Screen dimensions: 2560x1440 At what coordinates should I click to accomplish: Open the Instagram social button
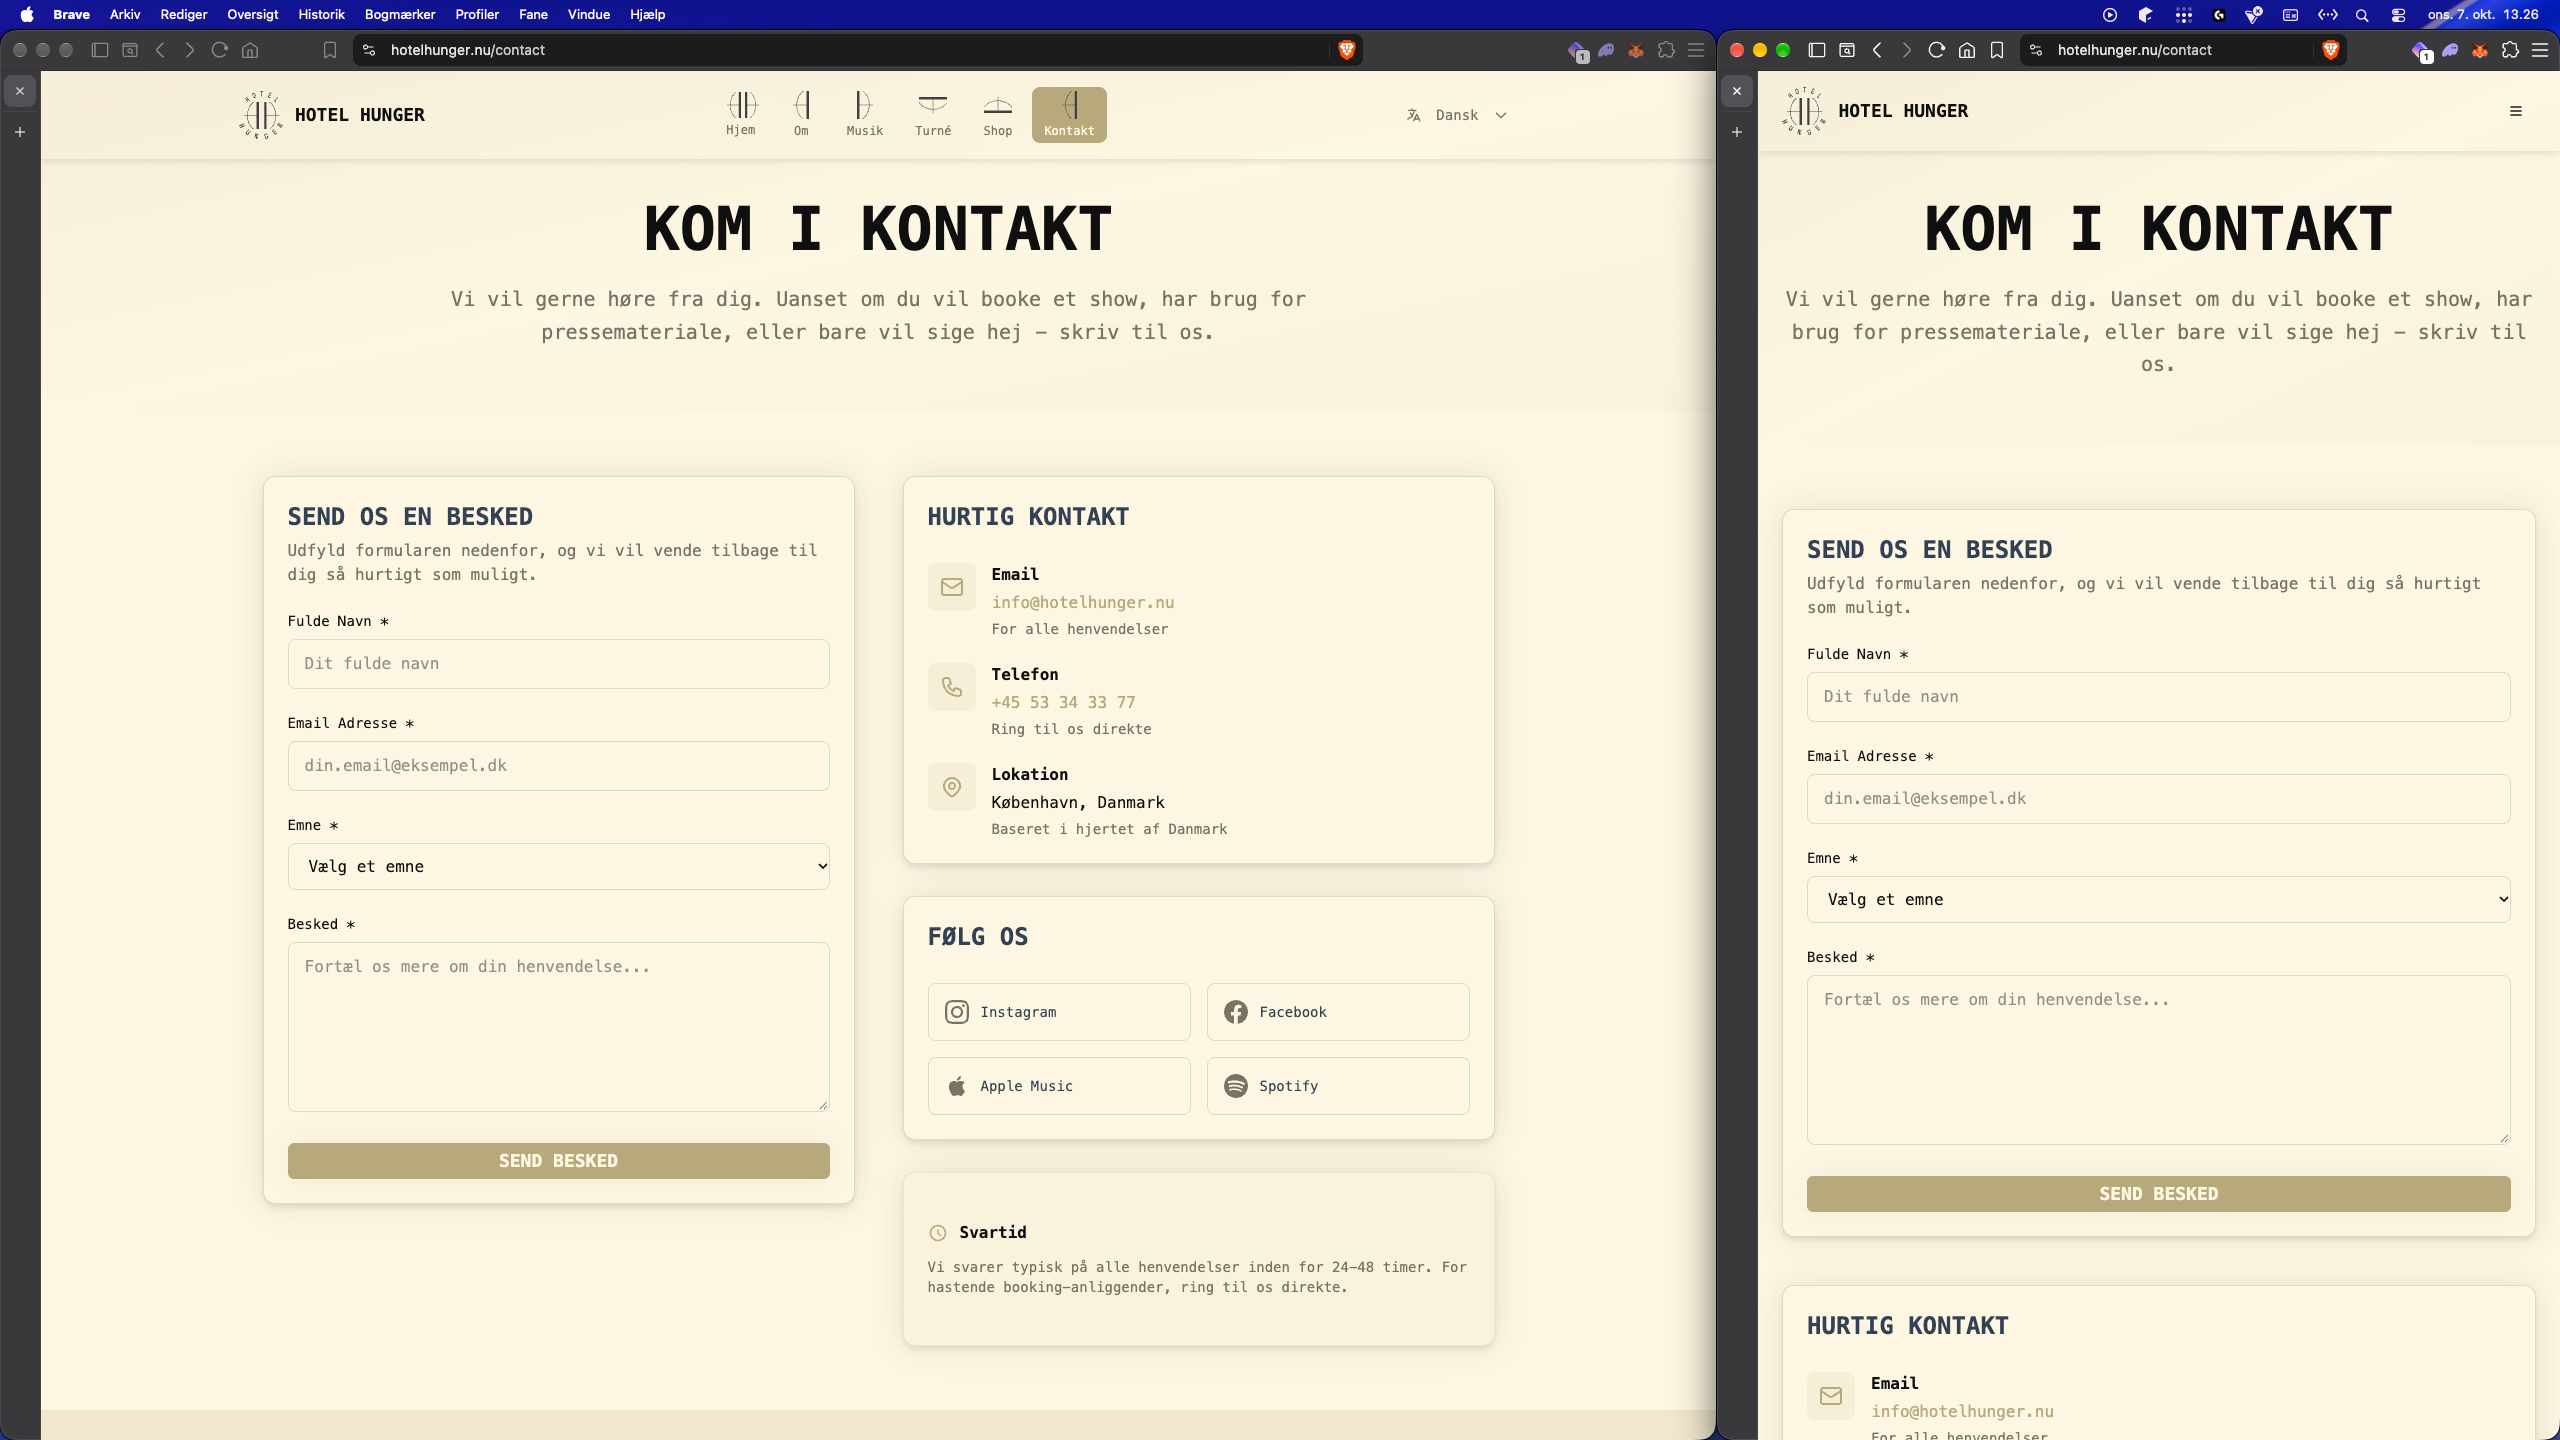tap(1059, 1012)
